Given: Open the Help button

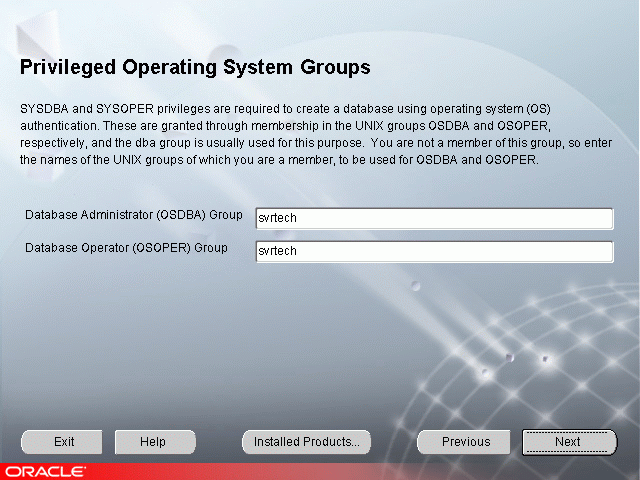Looking at the screenshot, I should pyautogui.click(x=155, y=442).
